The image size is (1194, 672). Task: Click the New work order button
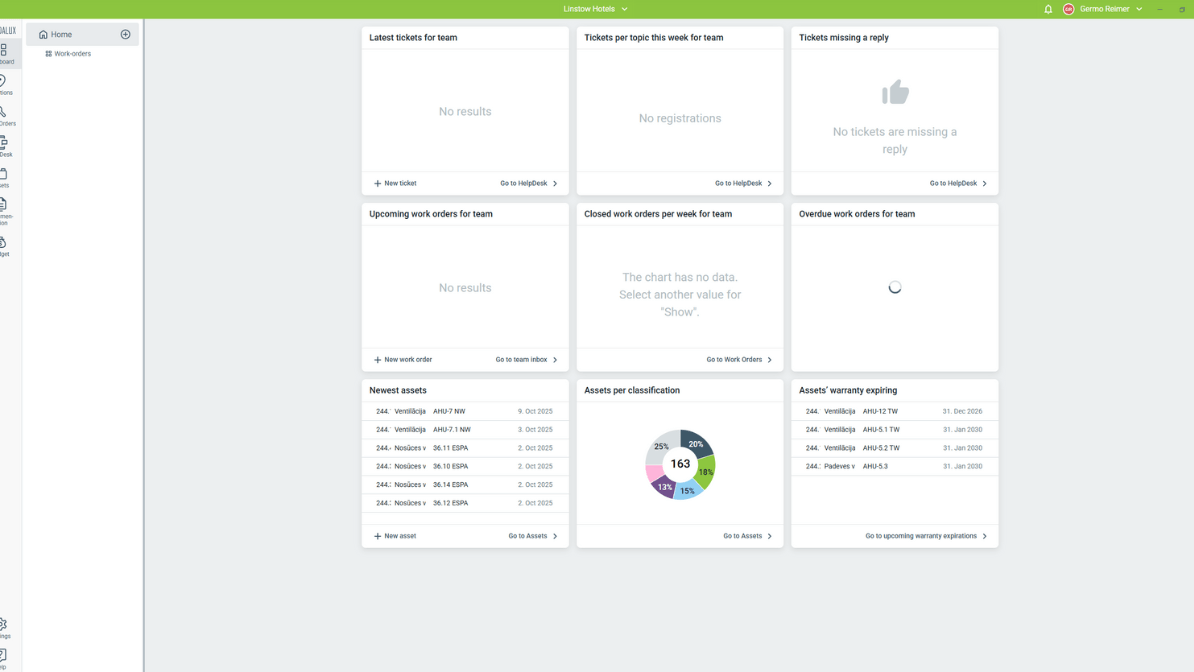pyautogui.click(x=403, y=359)
